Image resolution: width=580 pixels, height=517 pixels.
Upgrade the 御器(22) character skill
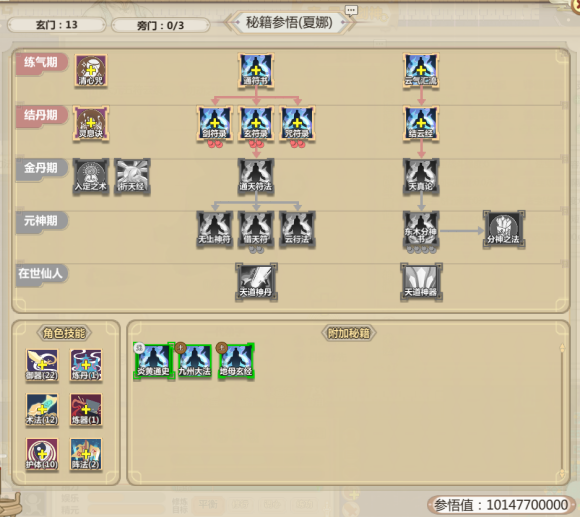pos(42,365)
